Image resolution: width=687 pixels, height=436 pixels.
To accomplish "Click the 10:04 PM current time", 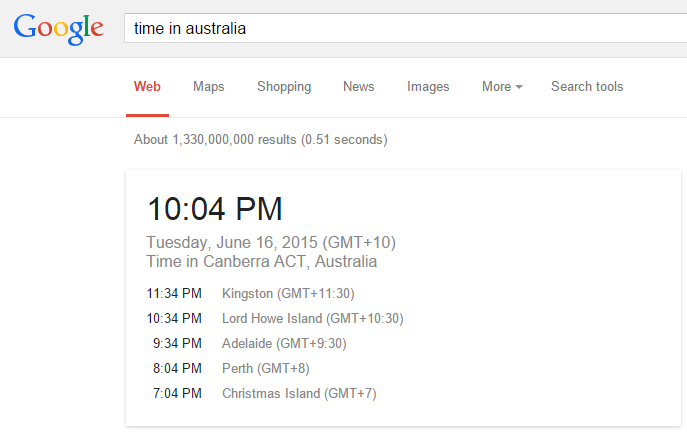I will tap(215, 209).
